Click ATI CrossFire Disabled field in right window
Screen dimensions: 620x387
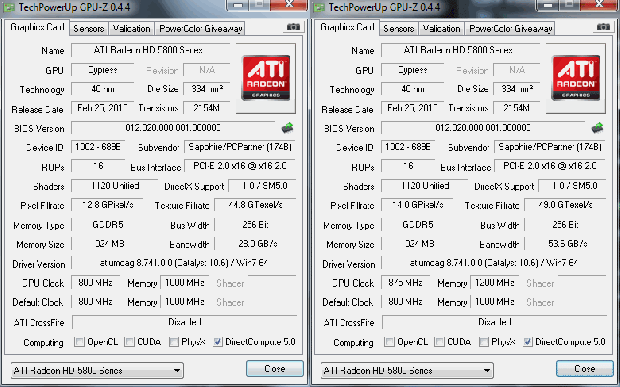tap(495, 322)
